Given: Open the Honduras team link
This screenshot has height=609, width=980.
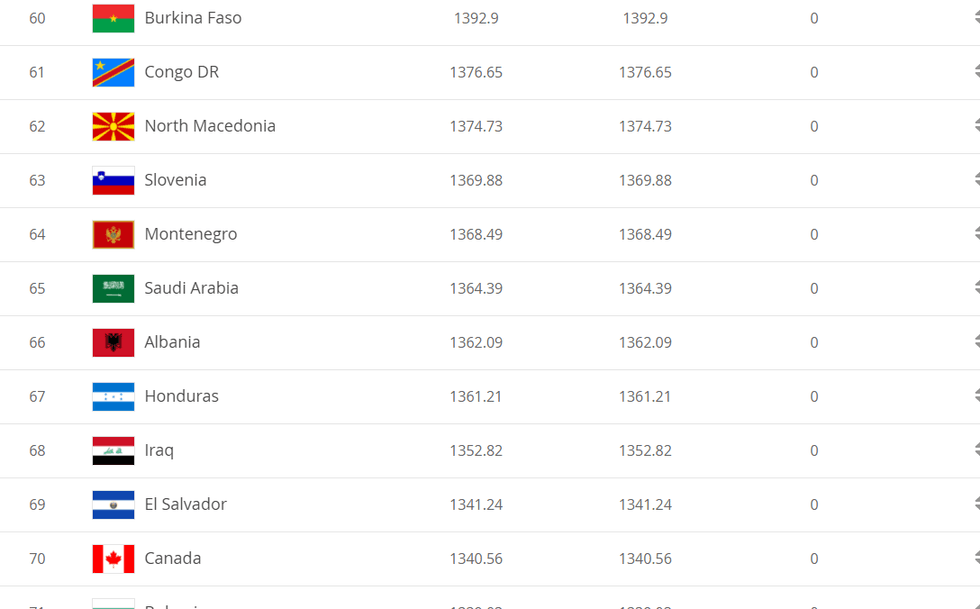Looking at the screenshot, I should pyautogui.click(x=181, y=396).
